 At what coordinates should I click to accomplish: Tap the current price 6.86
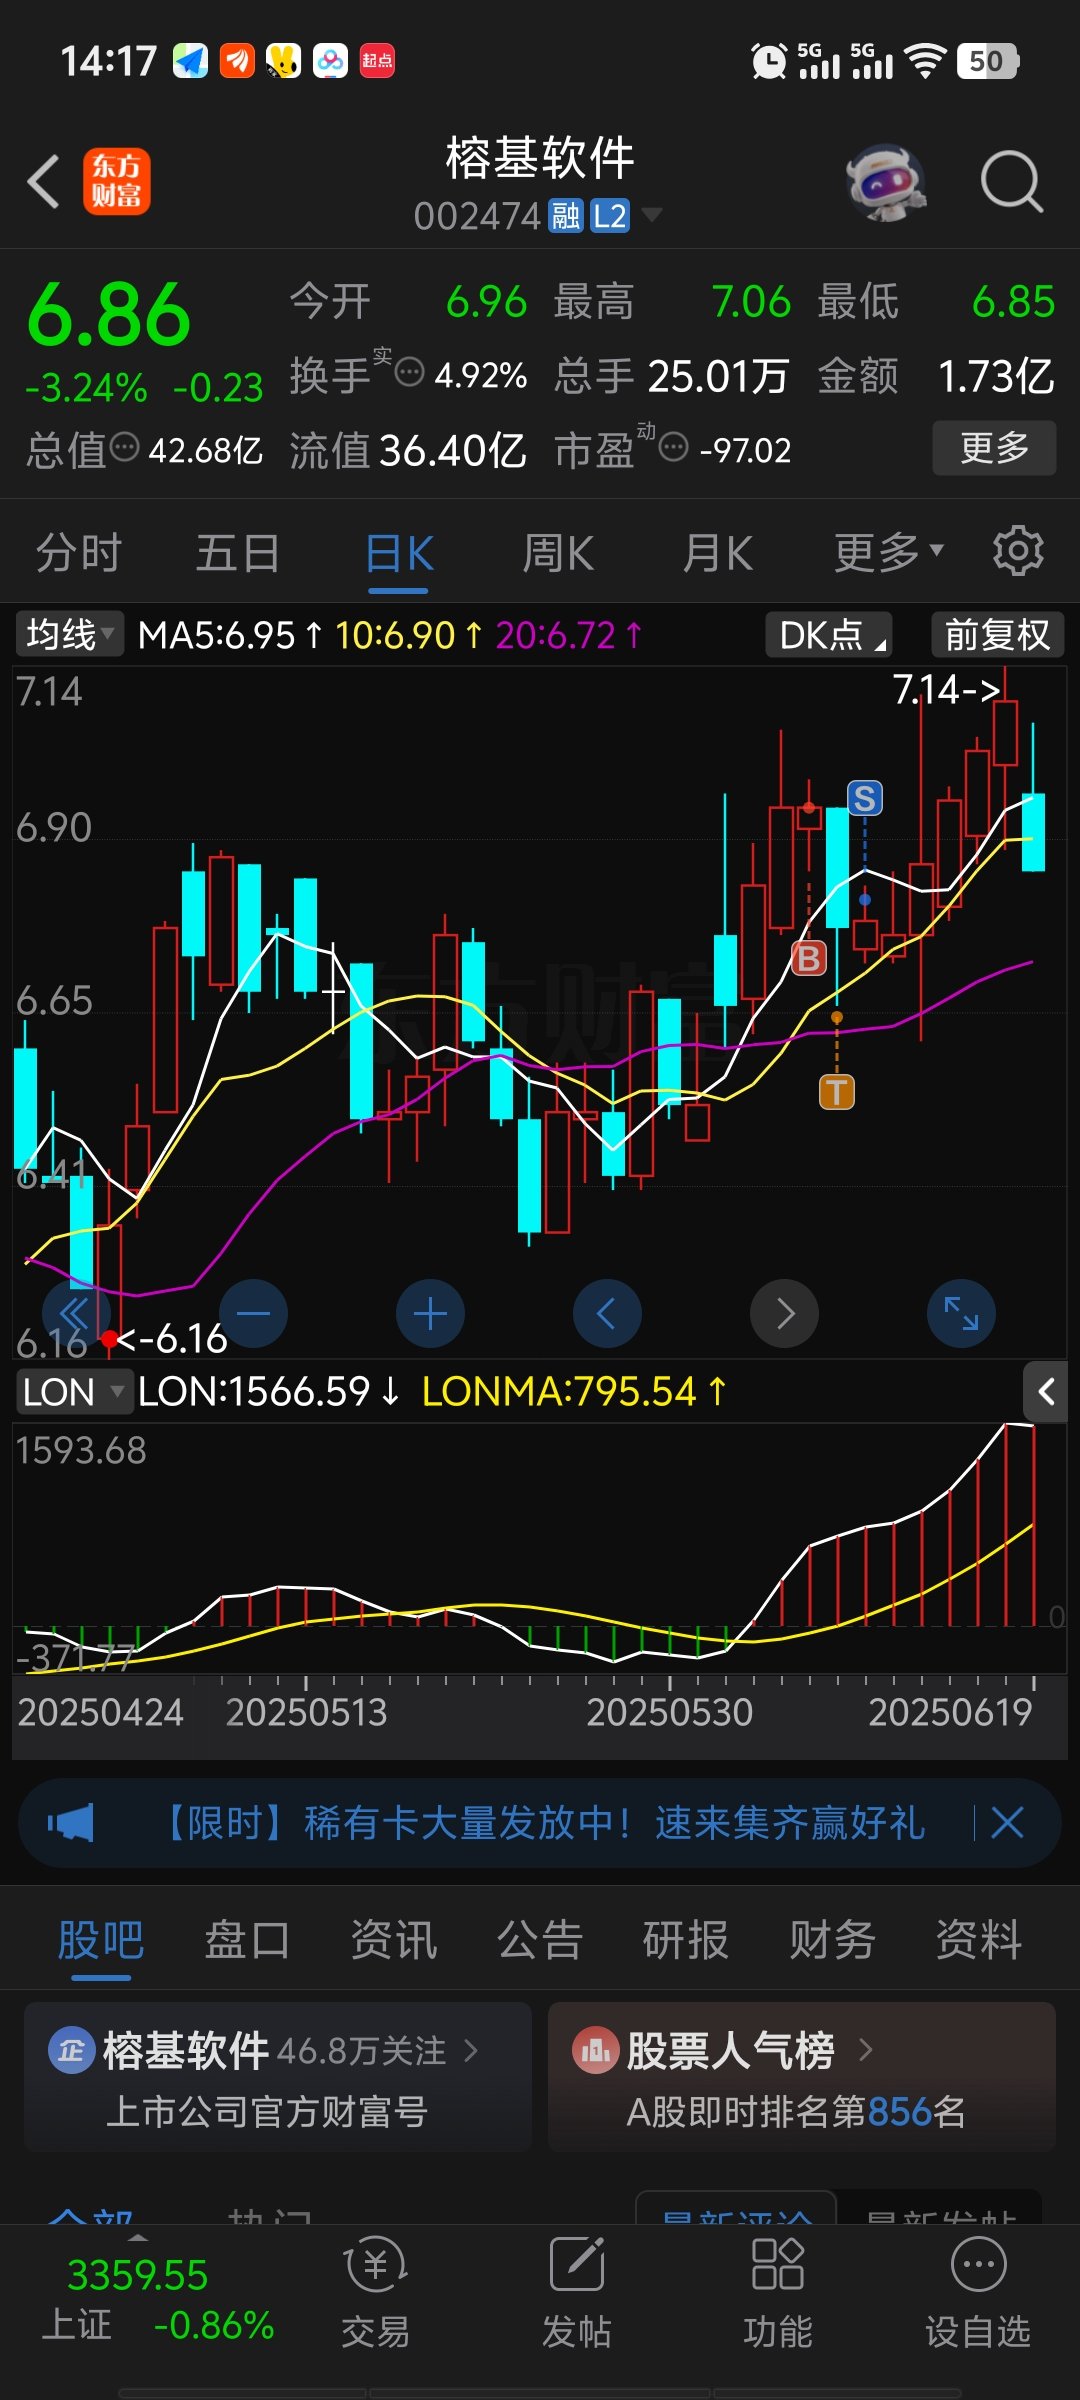click(x=109, y=315)
